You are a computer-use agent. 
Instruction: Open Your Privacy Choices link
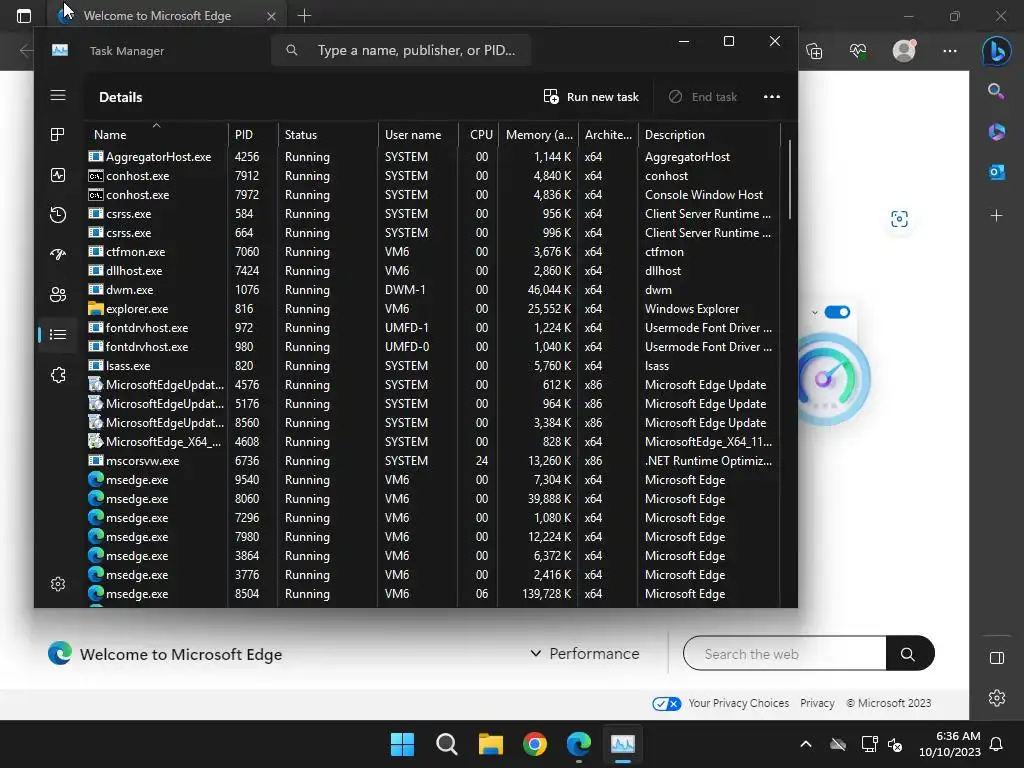click(739, 703)
